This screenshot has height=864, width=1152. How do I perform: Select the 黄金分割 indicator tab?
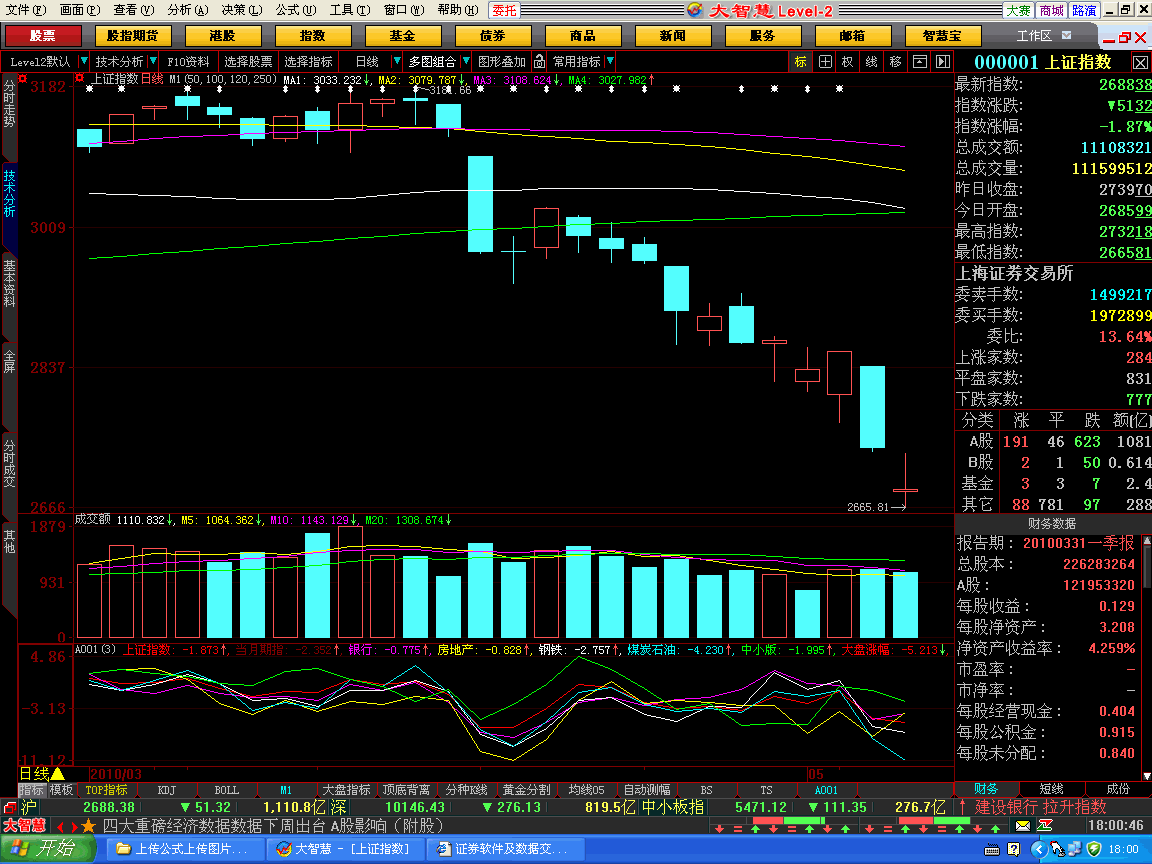(526, 790)
